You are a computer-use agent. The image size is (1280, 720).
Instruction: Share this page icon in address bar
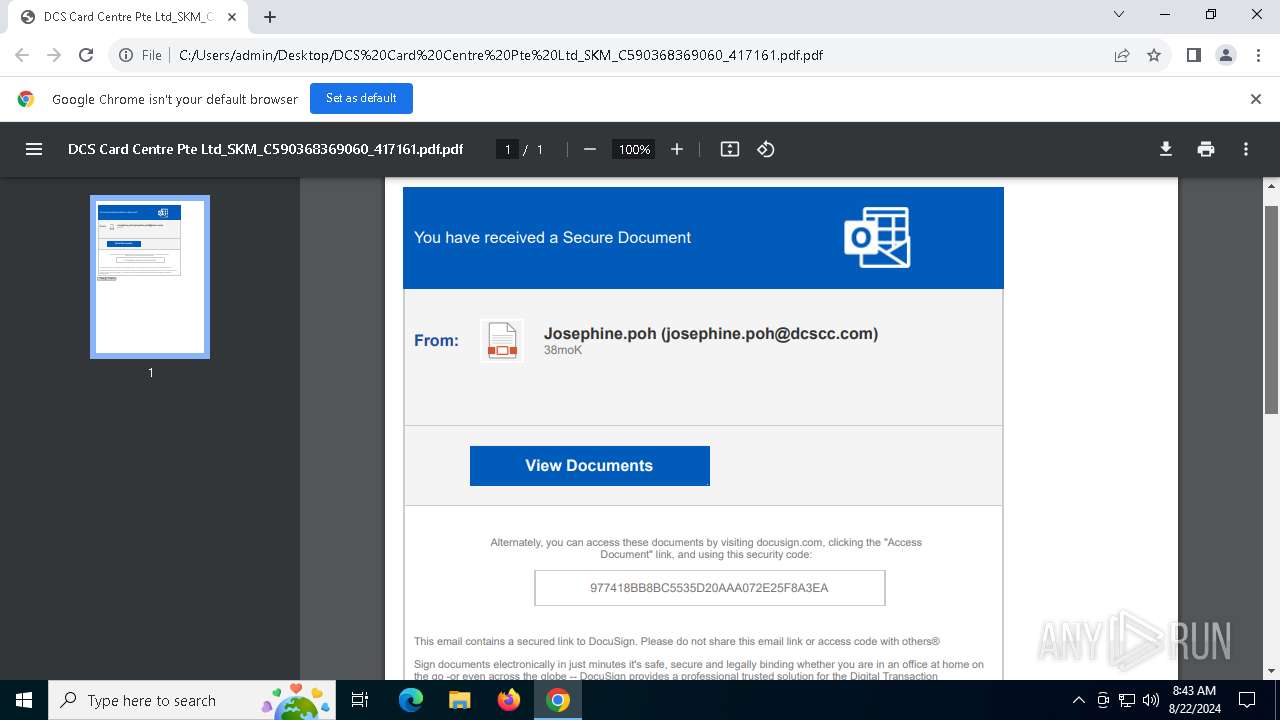click(x=1122, y=55)
